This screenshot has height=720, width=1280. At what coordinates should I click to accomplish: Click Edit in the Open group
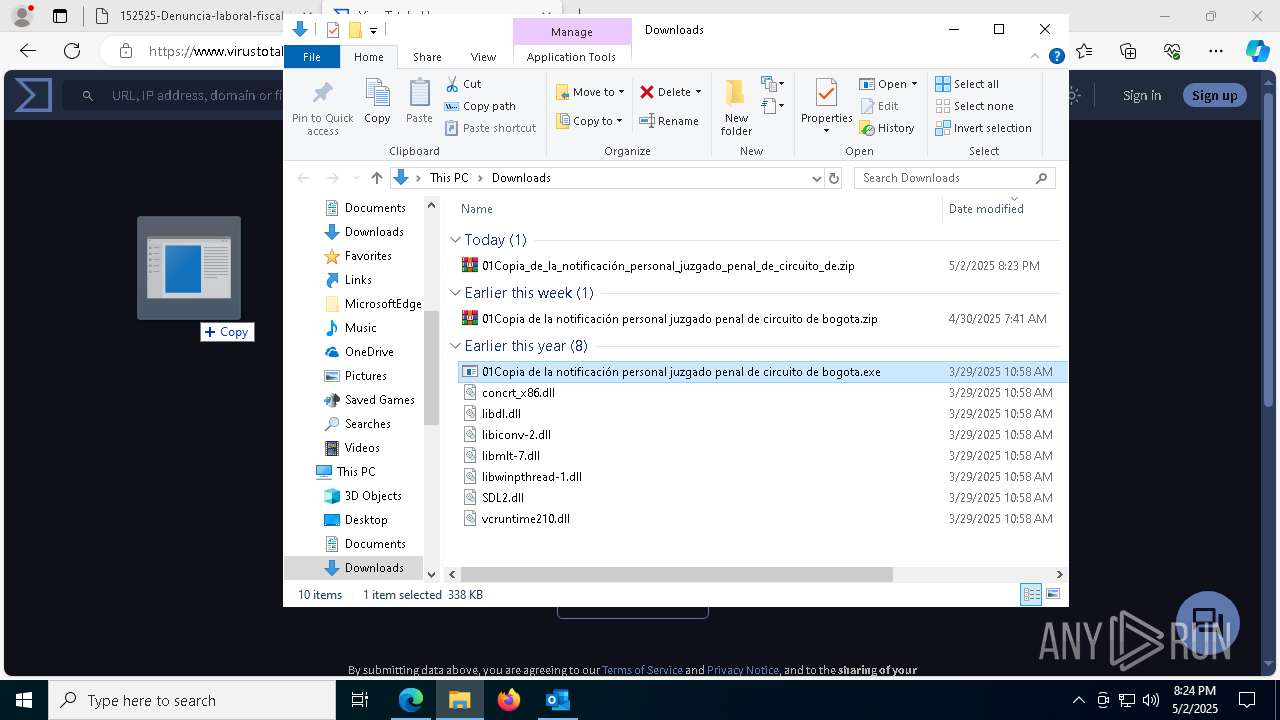point(879,106)
